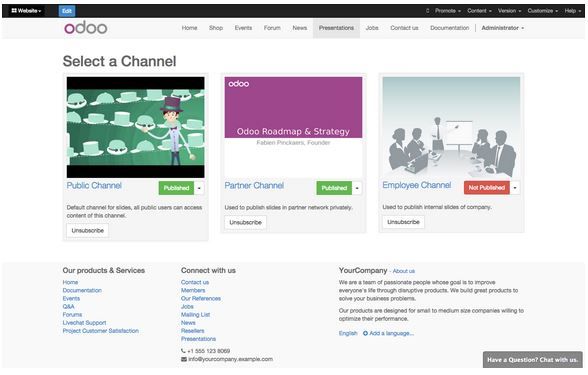Viewport: 588px width, 375px height.
Task: Click the Select a Channel heading
Action: point(120,62)
